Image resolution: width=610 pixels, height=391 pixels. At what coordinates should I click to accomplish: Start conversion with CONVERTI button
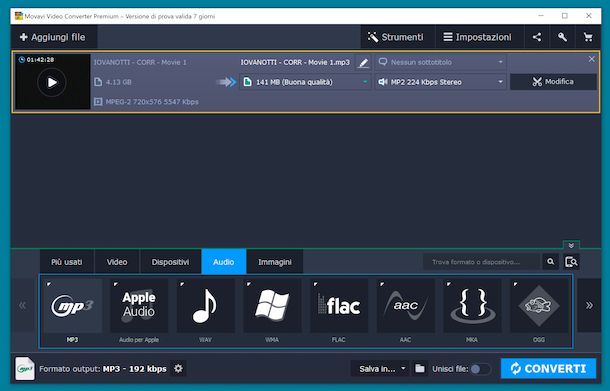[549, 368]
